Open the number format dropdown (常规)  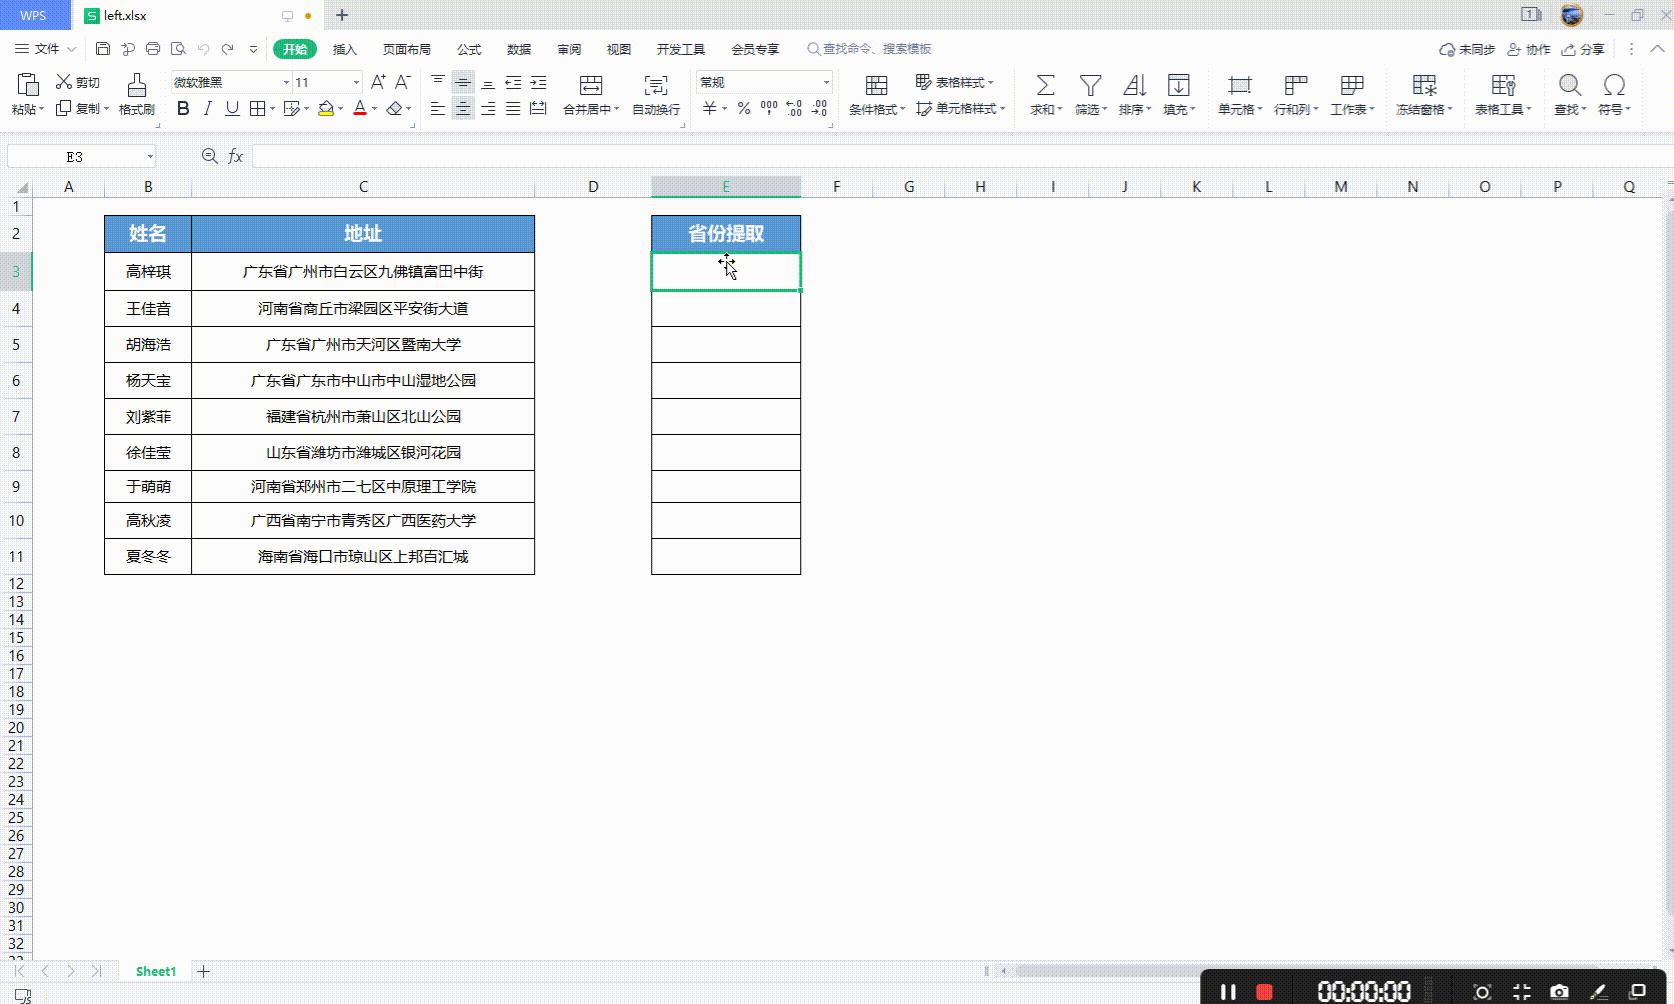click(x=826, y=82)
